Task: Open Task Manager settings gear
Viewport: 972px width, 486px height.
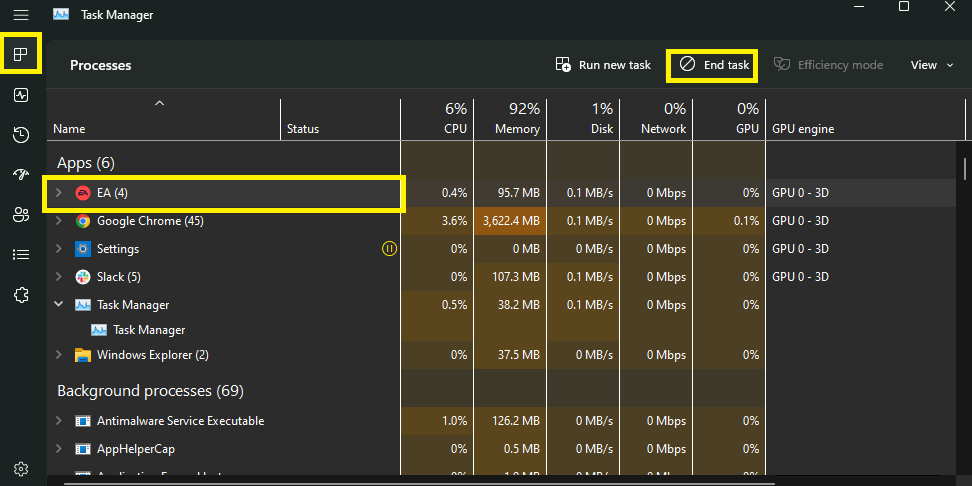Action: (21, 468)
